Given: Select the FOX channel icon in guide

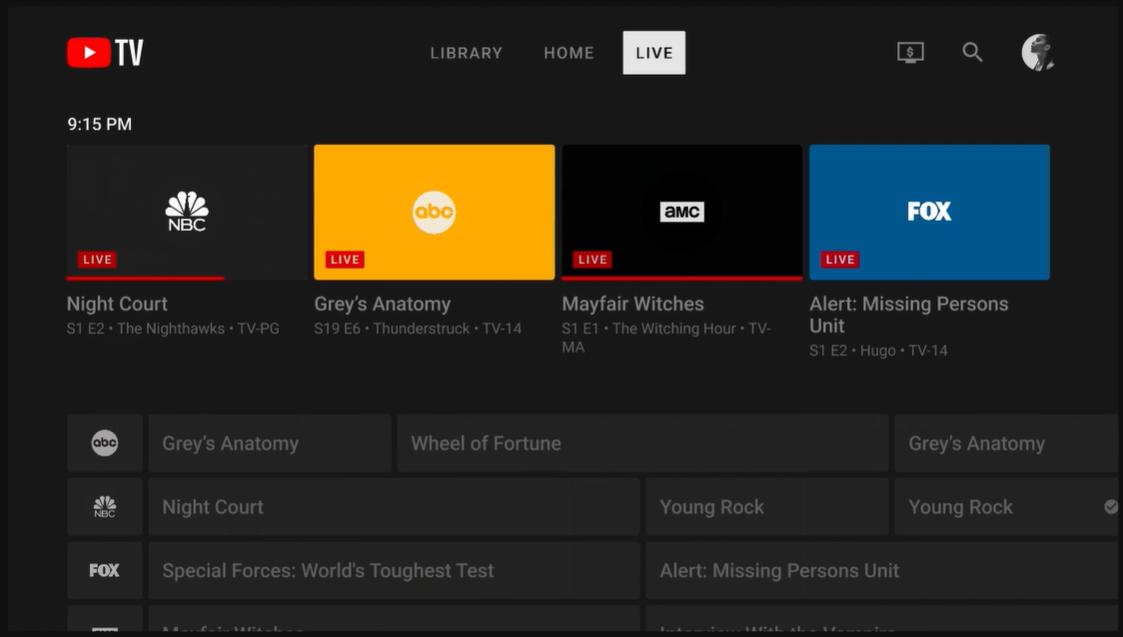Looking at the screenshot, I should point(105,570).
